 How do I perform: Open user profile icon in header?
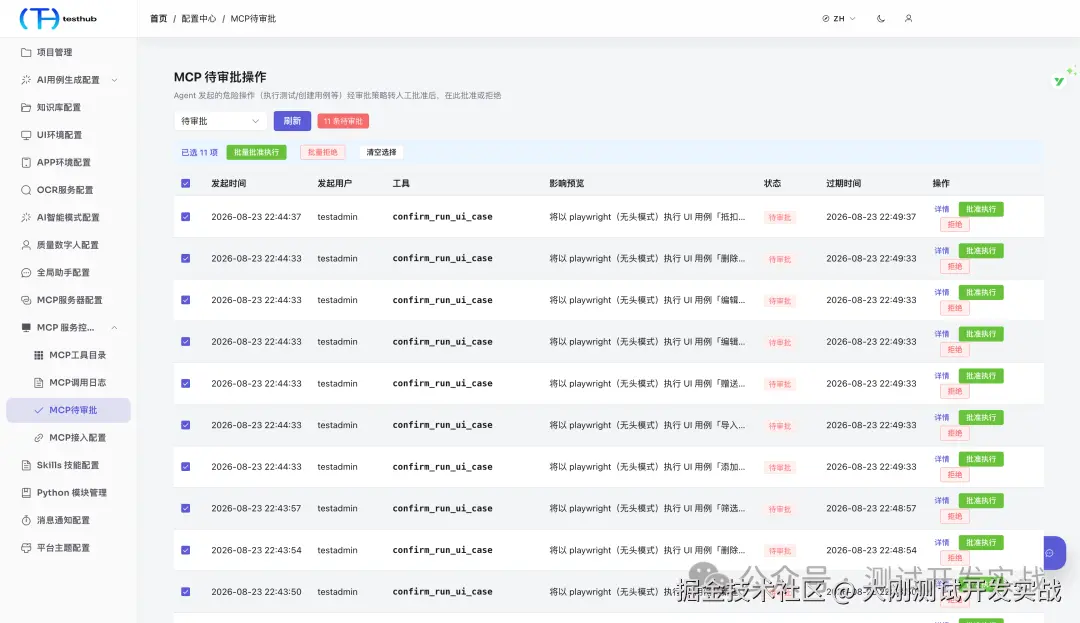pos(908,19)
